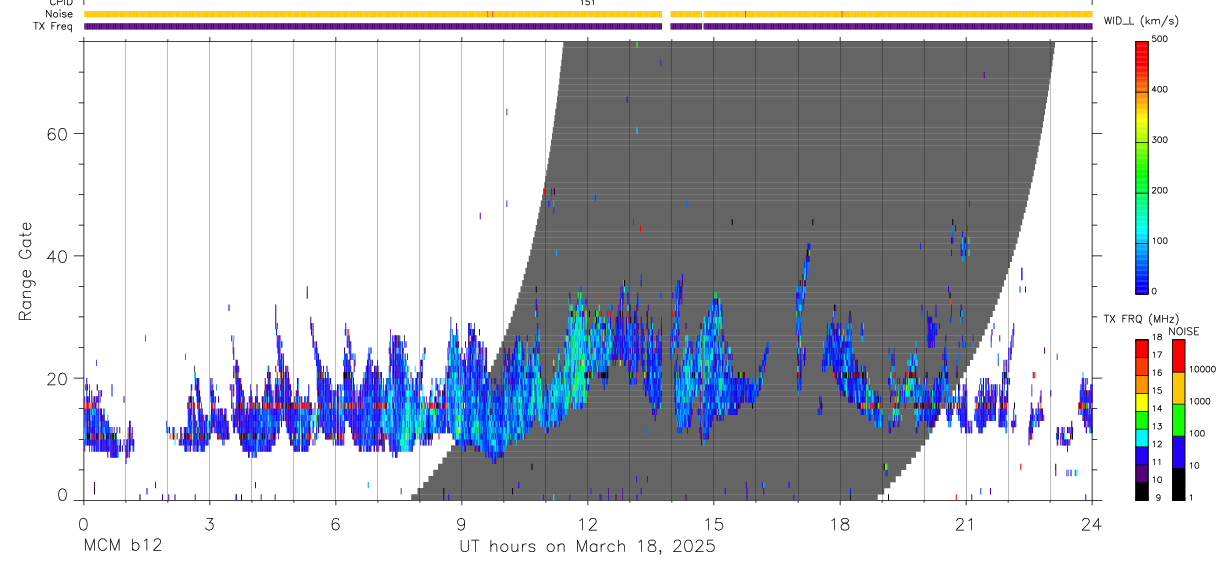Click the 6 tick on the UT hours axis

(335, 523)
